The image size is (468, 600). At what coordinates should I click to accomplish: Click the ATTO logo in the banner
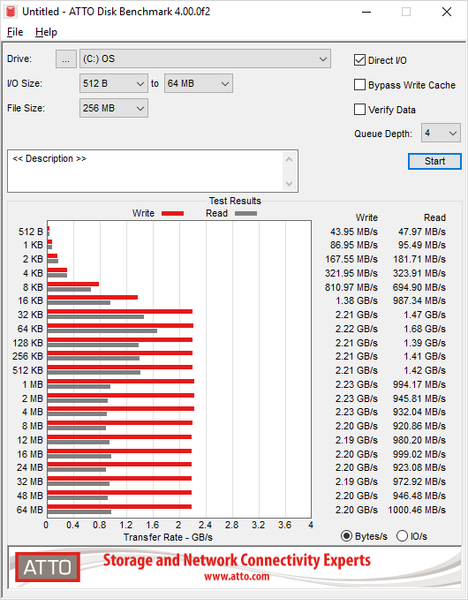pos(47,567)
